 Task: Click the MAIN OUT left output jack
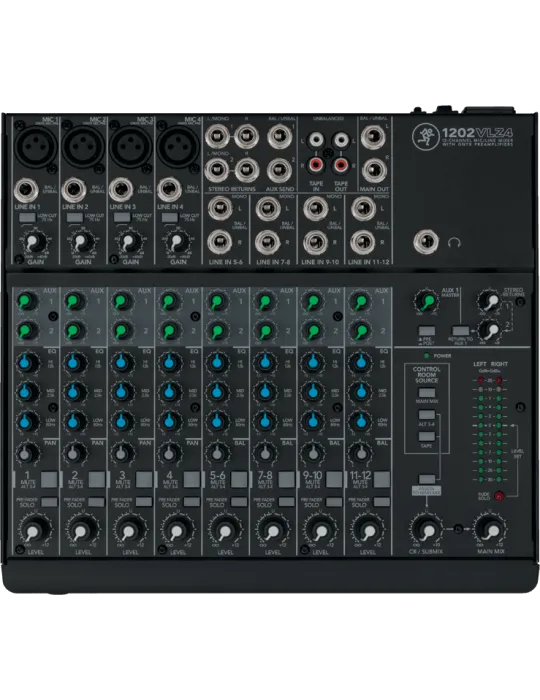tap(374, 137)
